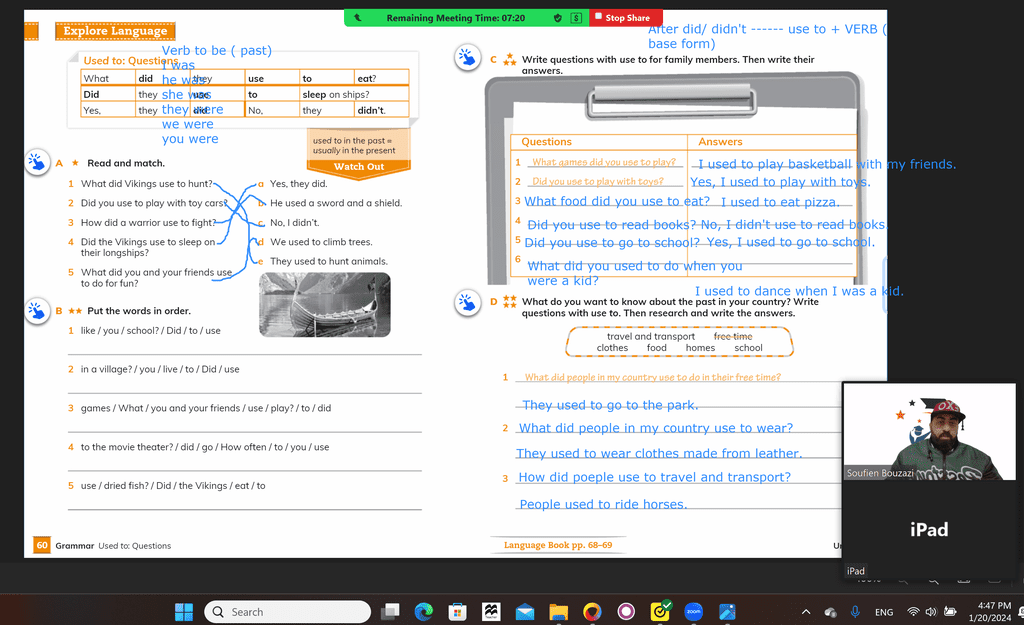Viewport: 1024px width, 625px height.
Task: Click crossed-out 'free time' in word box
Action: 733,336
